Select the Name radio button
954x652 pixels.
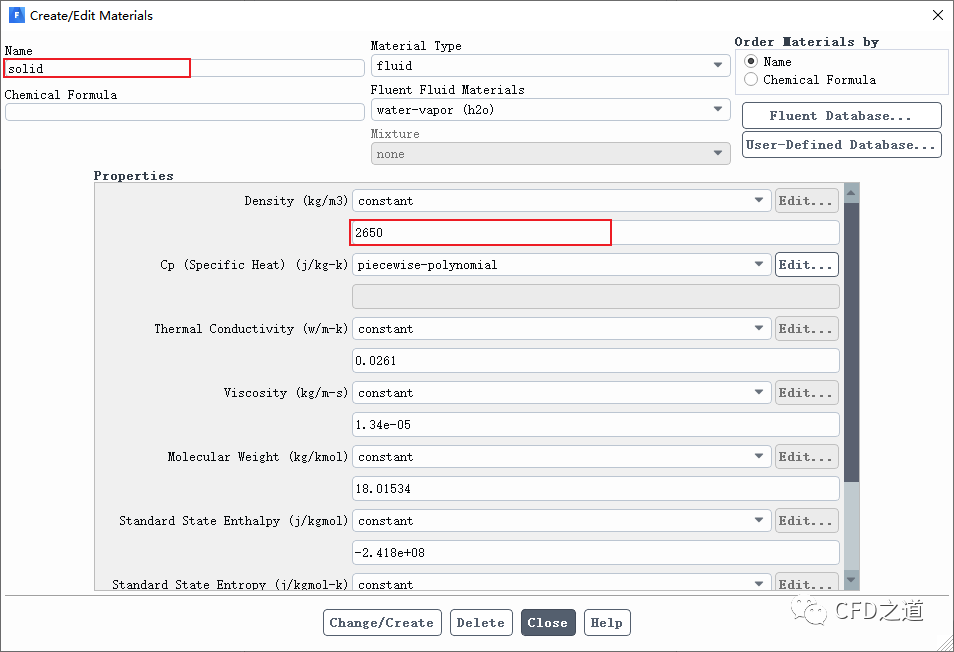[x=751, y=62]
